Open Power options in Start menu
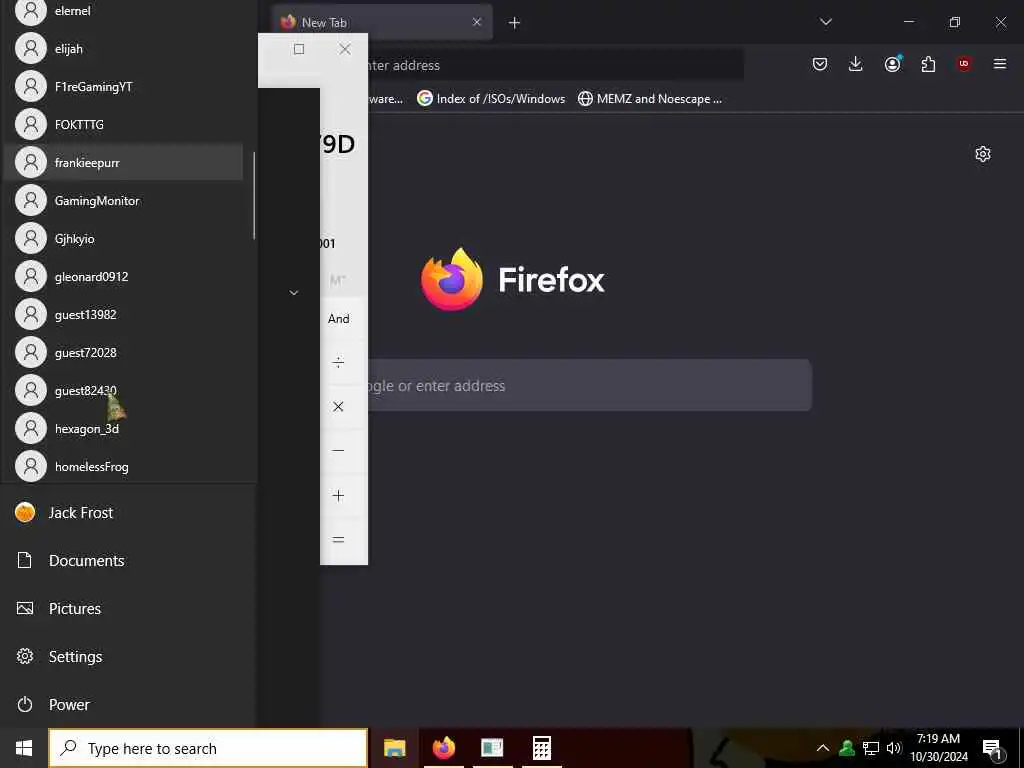Screen dimensions: 1024x768 click(128, 704)
